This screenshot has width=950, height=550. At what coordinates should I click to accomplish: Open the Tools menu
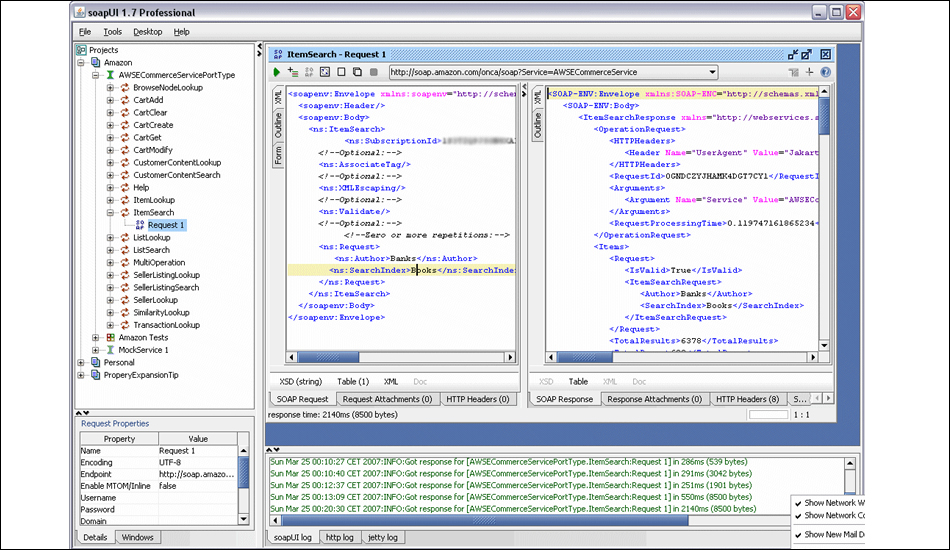click(x=112, y=31)
